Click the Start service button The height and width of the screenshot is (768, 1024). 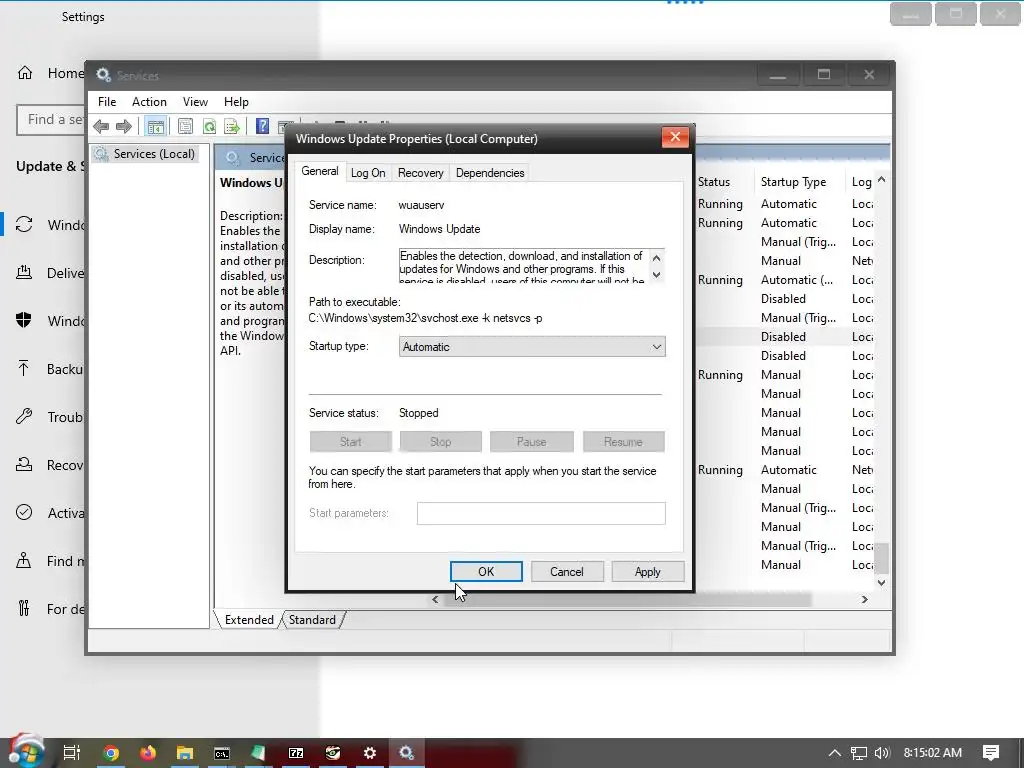[351, 441]
